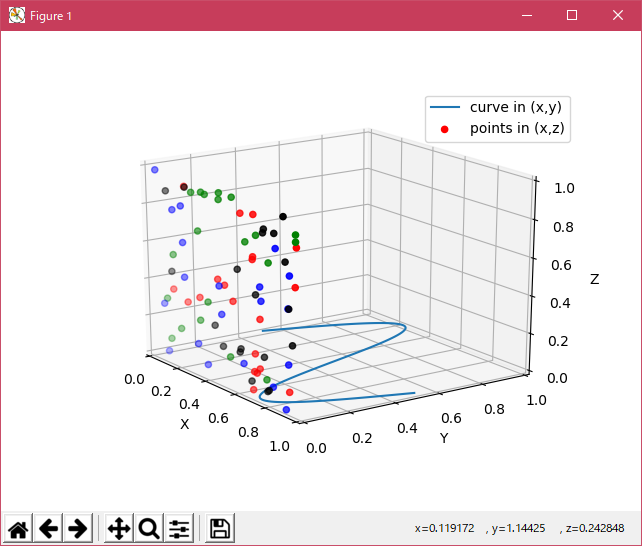
Task: Minimize the Figure 1 window
Action: pos(527,16)
